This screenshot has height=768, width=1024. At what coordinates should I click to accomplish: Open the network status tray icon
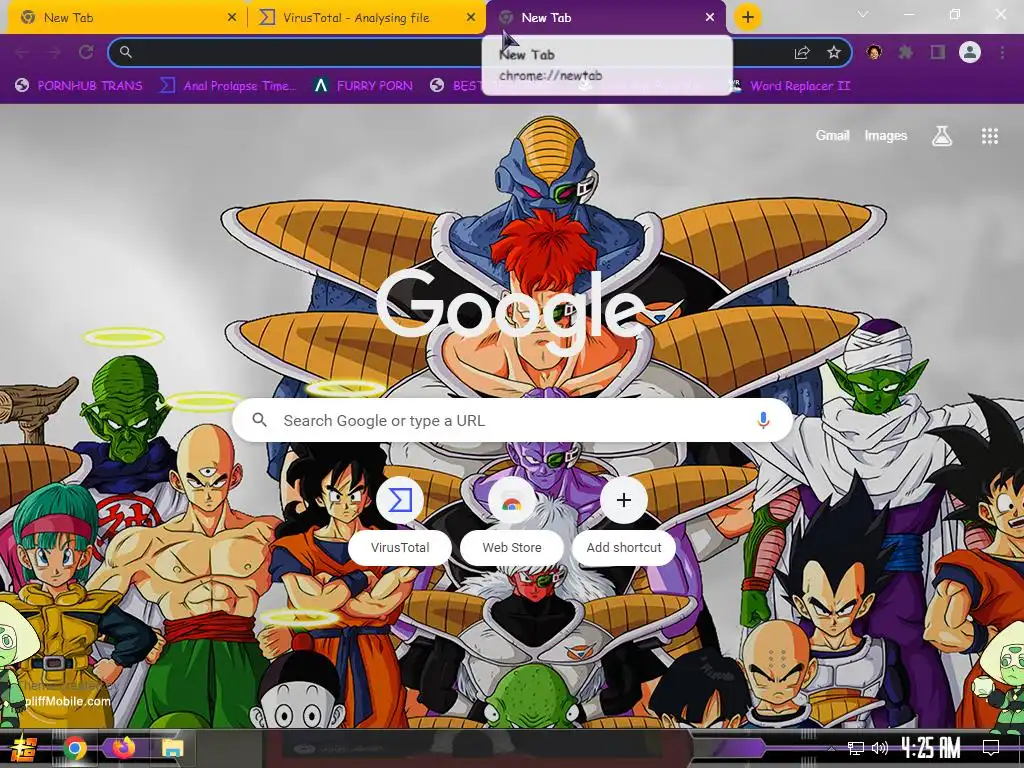[855, 748]
